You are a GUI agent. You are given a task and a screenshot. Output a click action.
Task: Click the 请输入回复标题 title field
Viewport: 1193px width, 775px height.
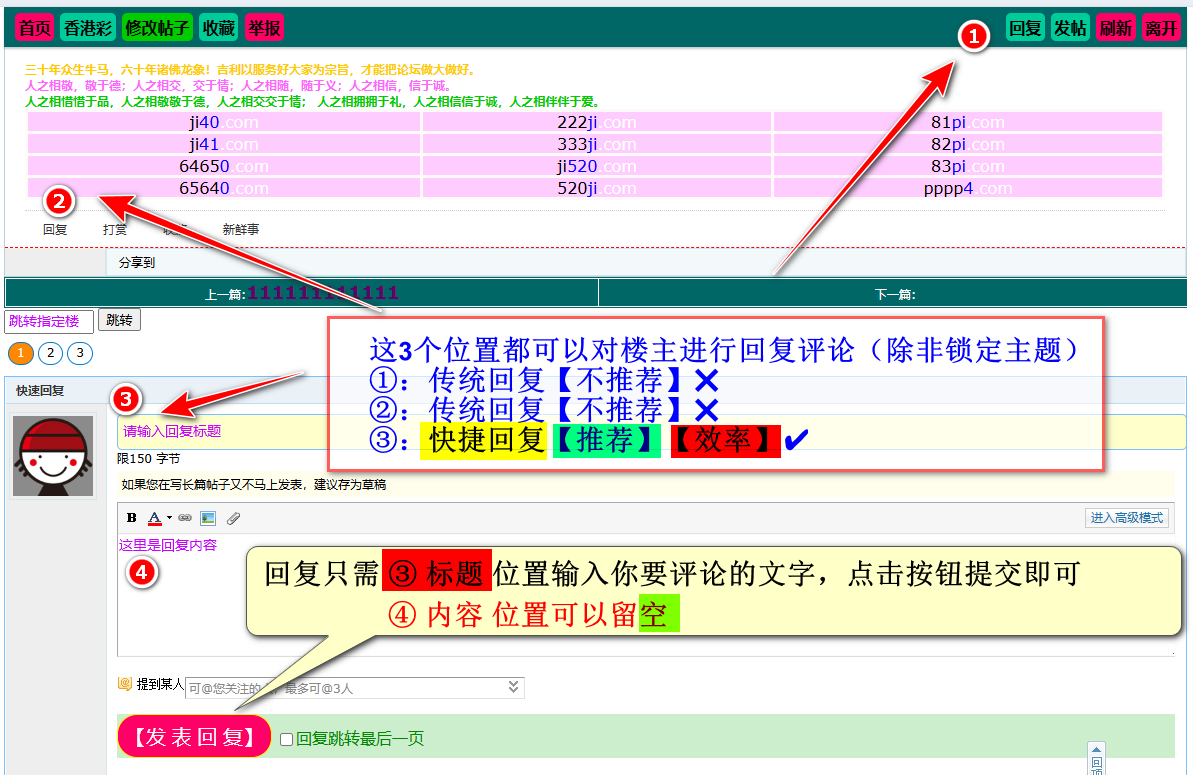pyautogui.click(x=650, y=432)
